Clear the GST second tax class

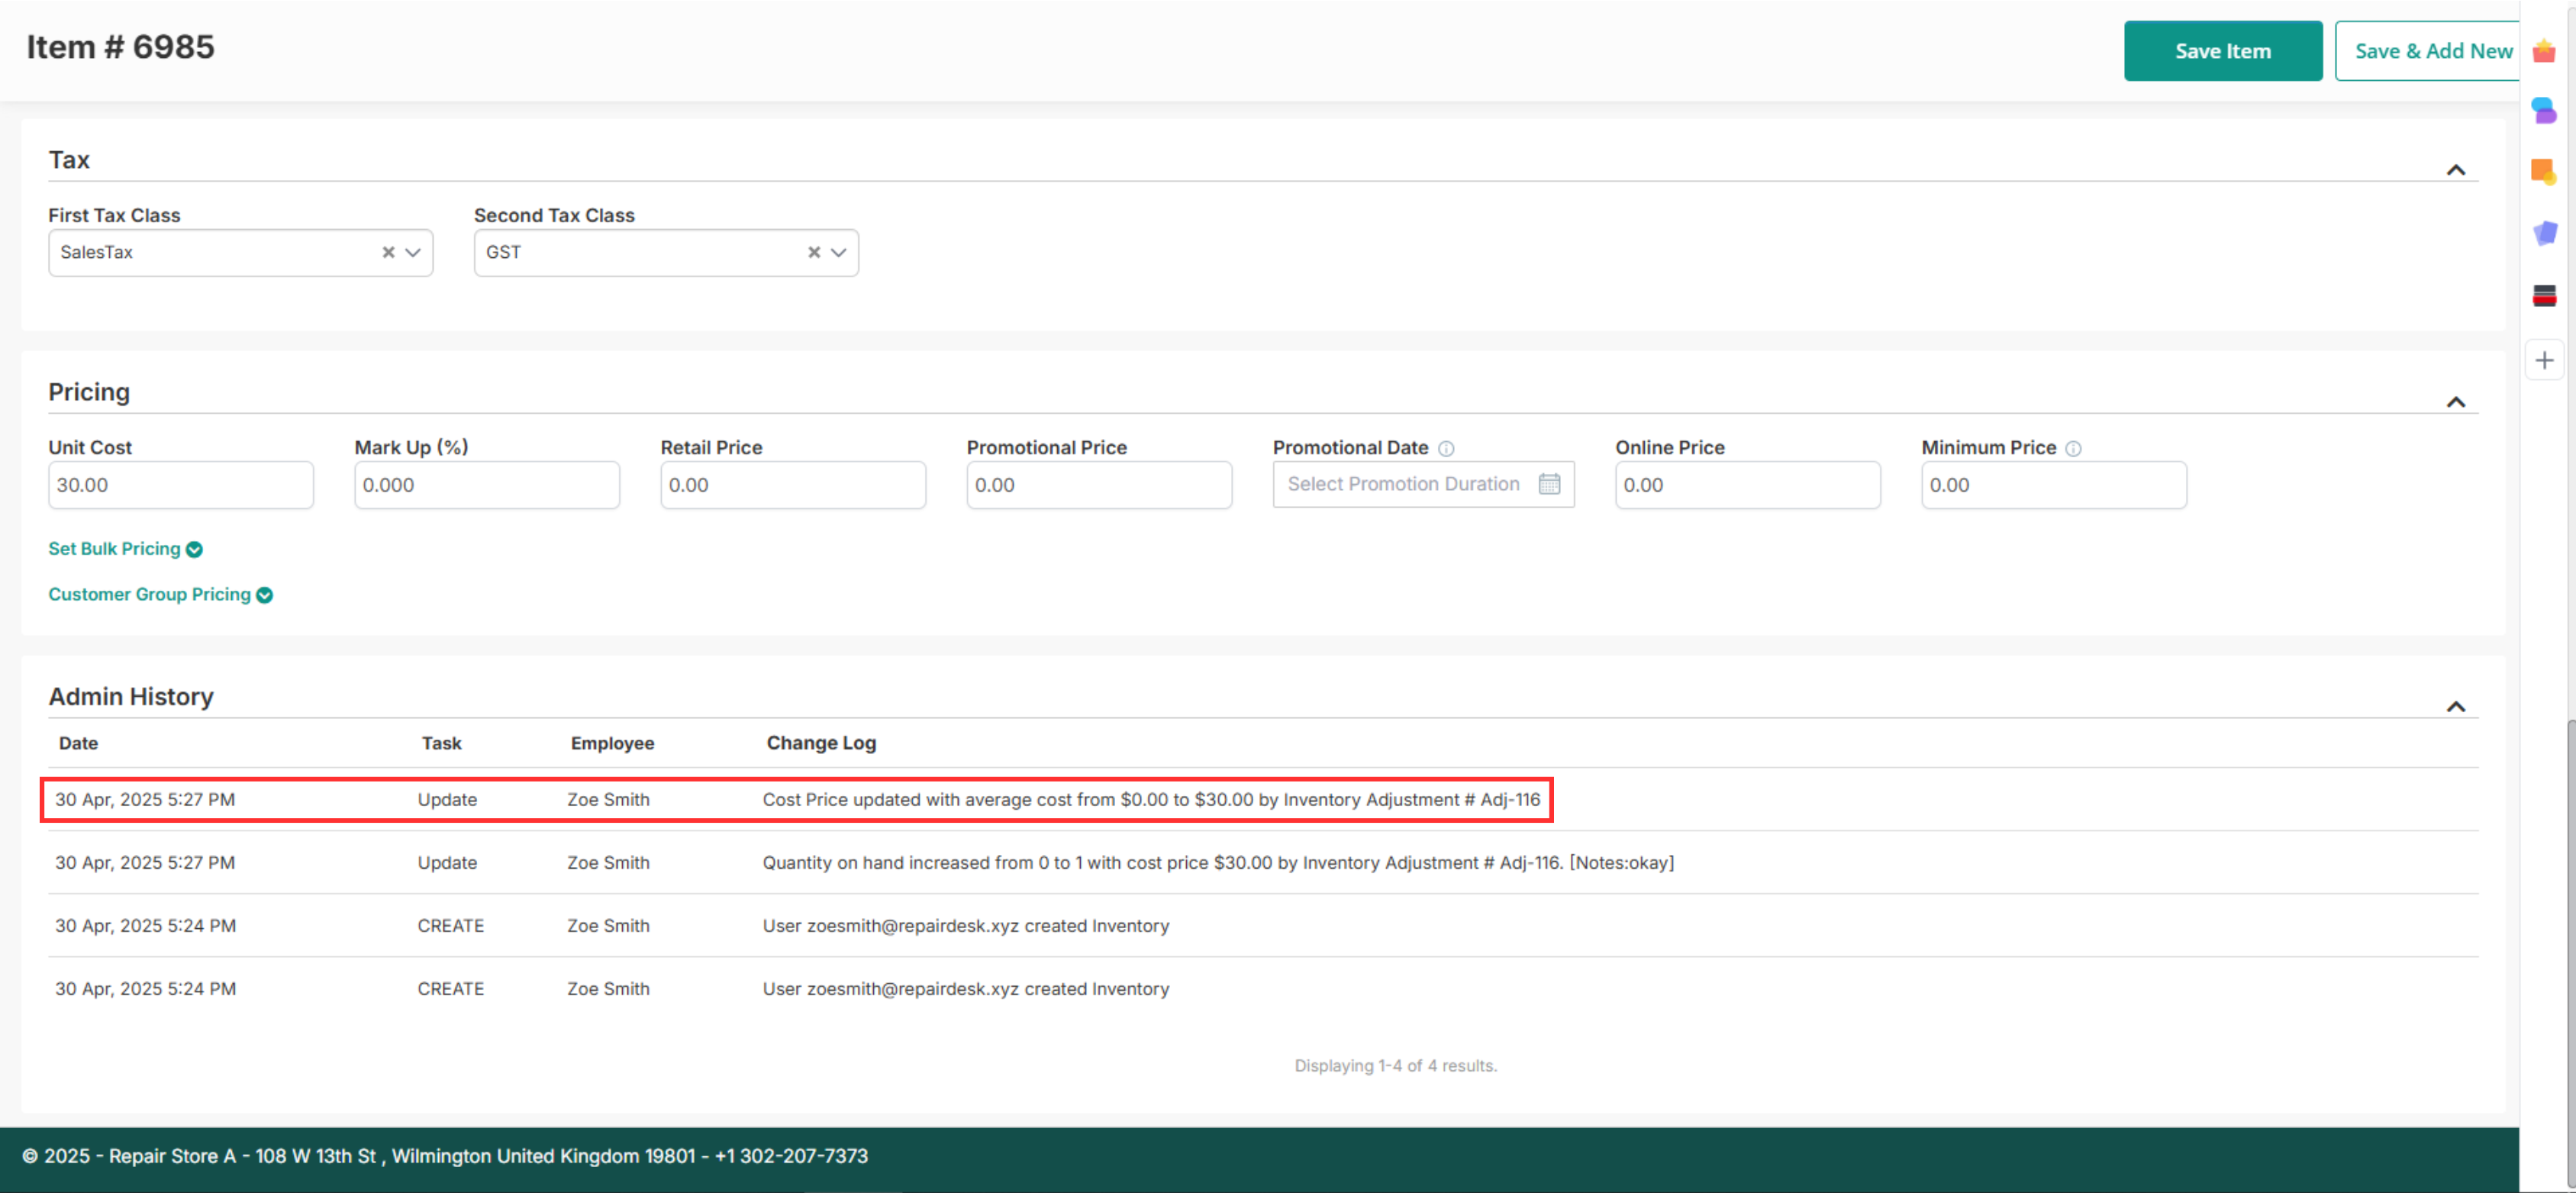pyautogui.click(x=814, y=253)
